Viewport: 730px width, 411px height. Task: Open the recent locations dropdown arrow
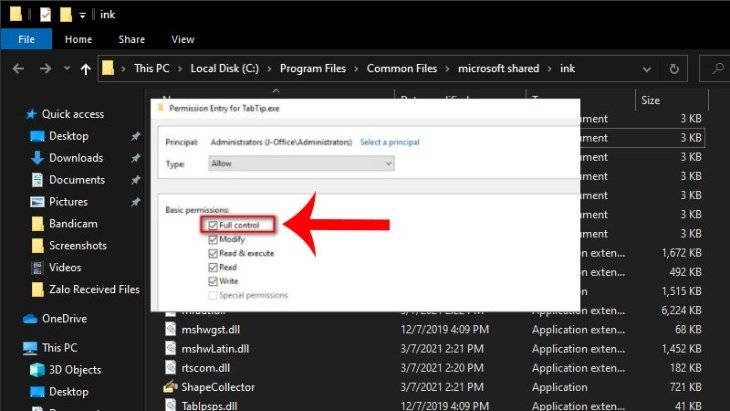click(67, 68)
